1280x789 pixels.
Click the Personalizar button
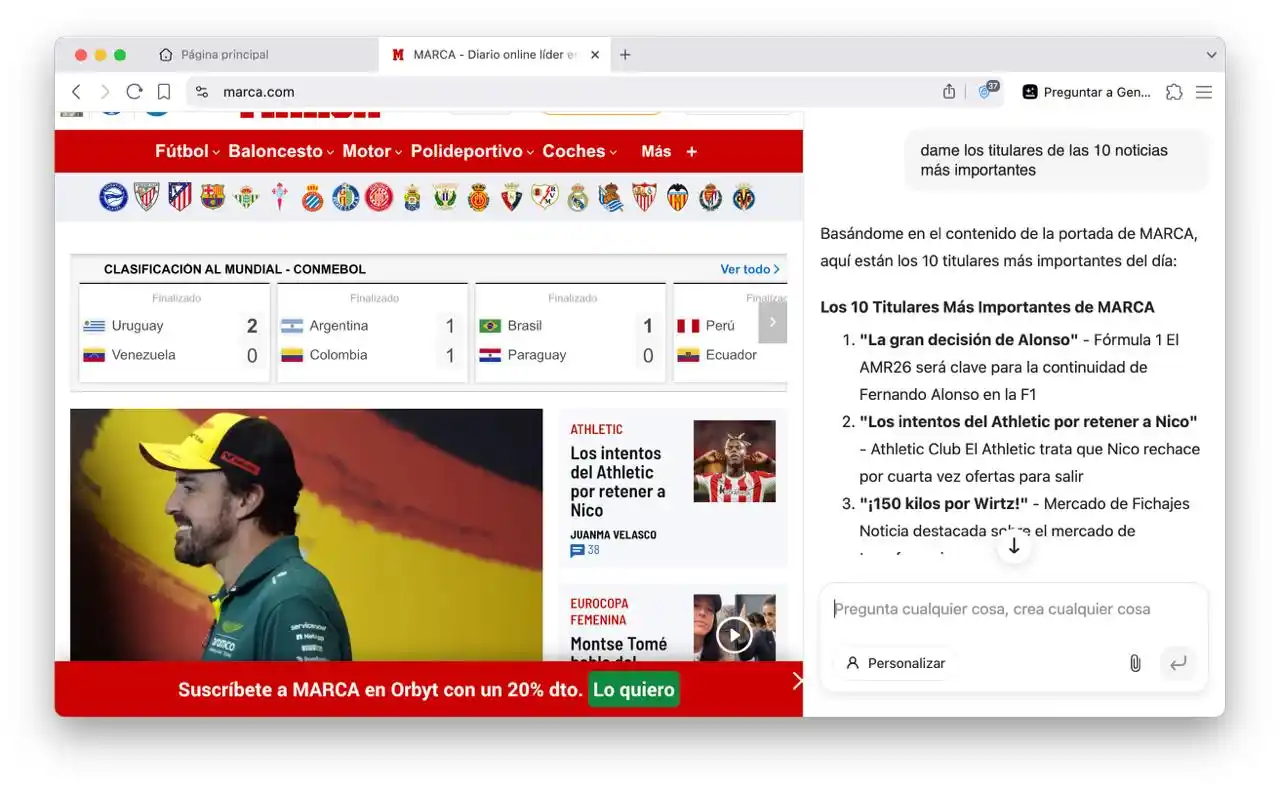pos(896,663)
